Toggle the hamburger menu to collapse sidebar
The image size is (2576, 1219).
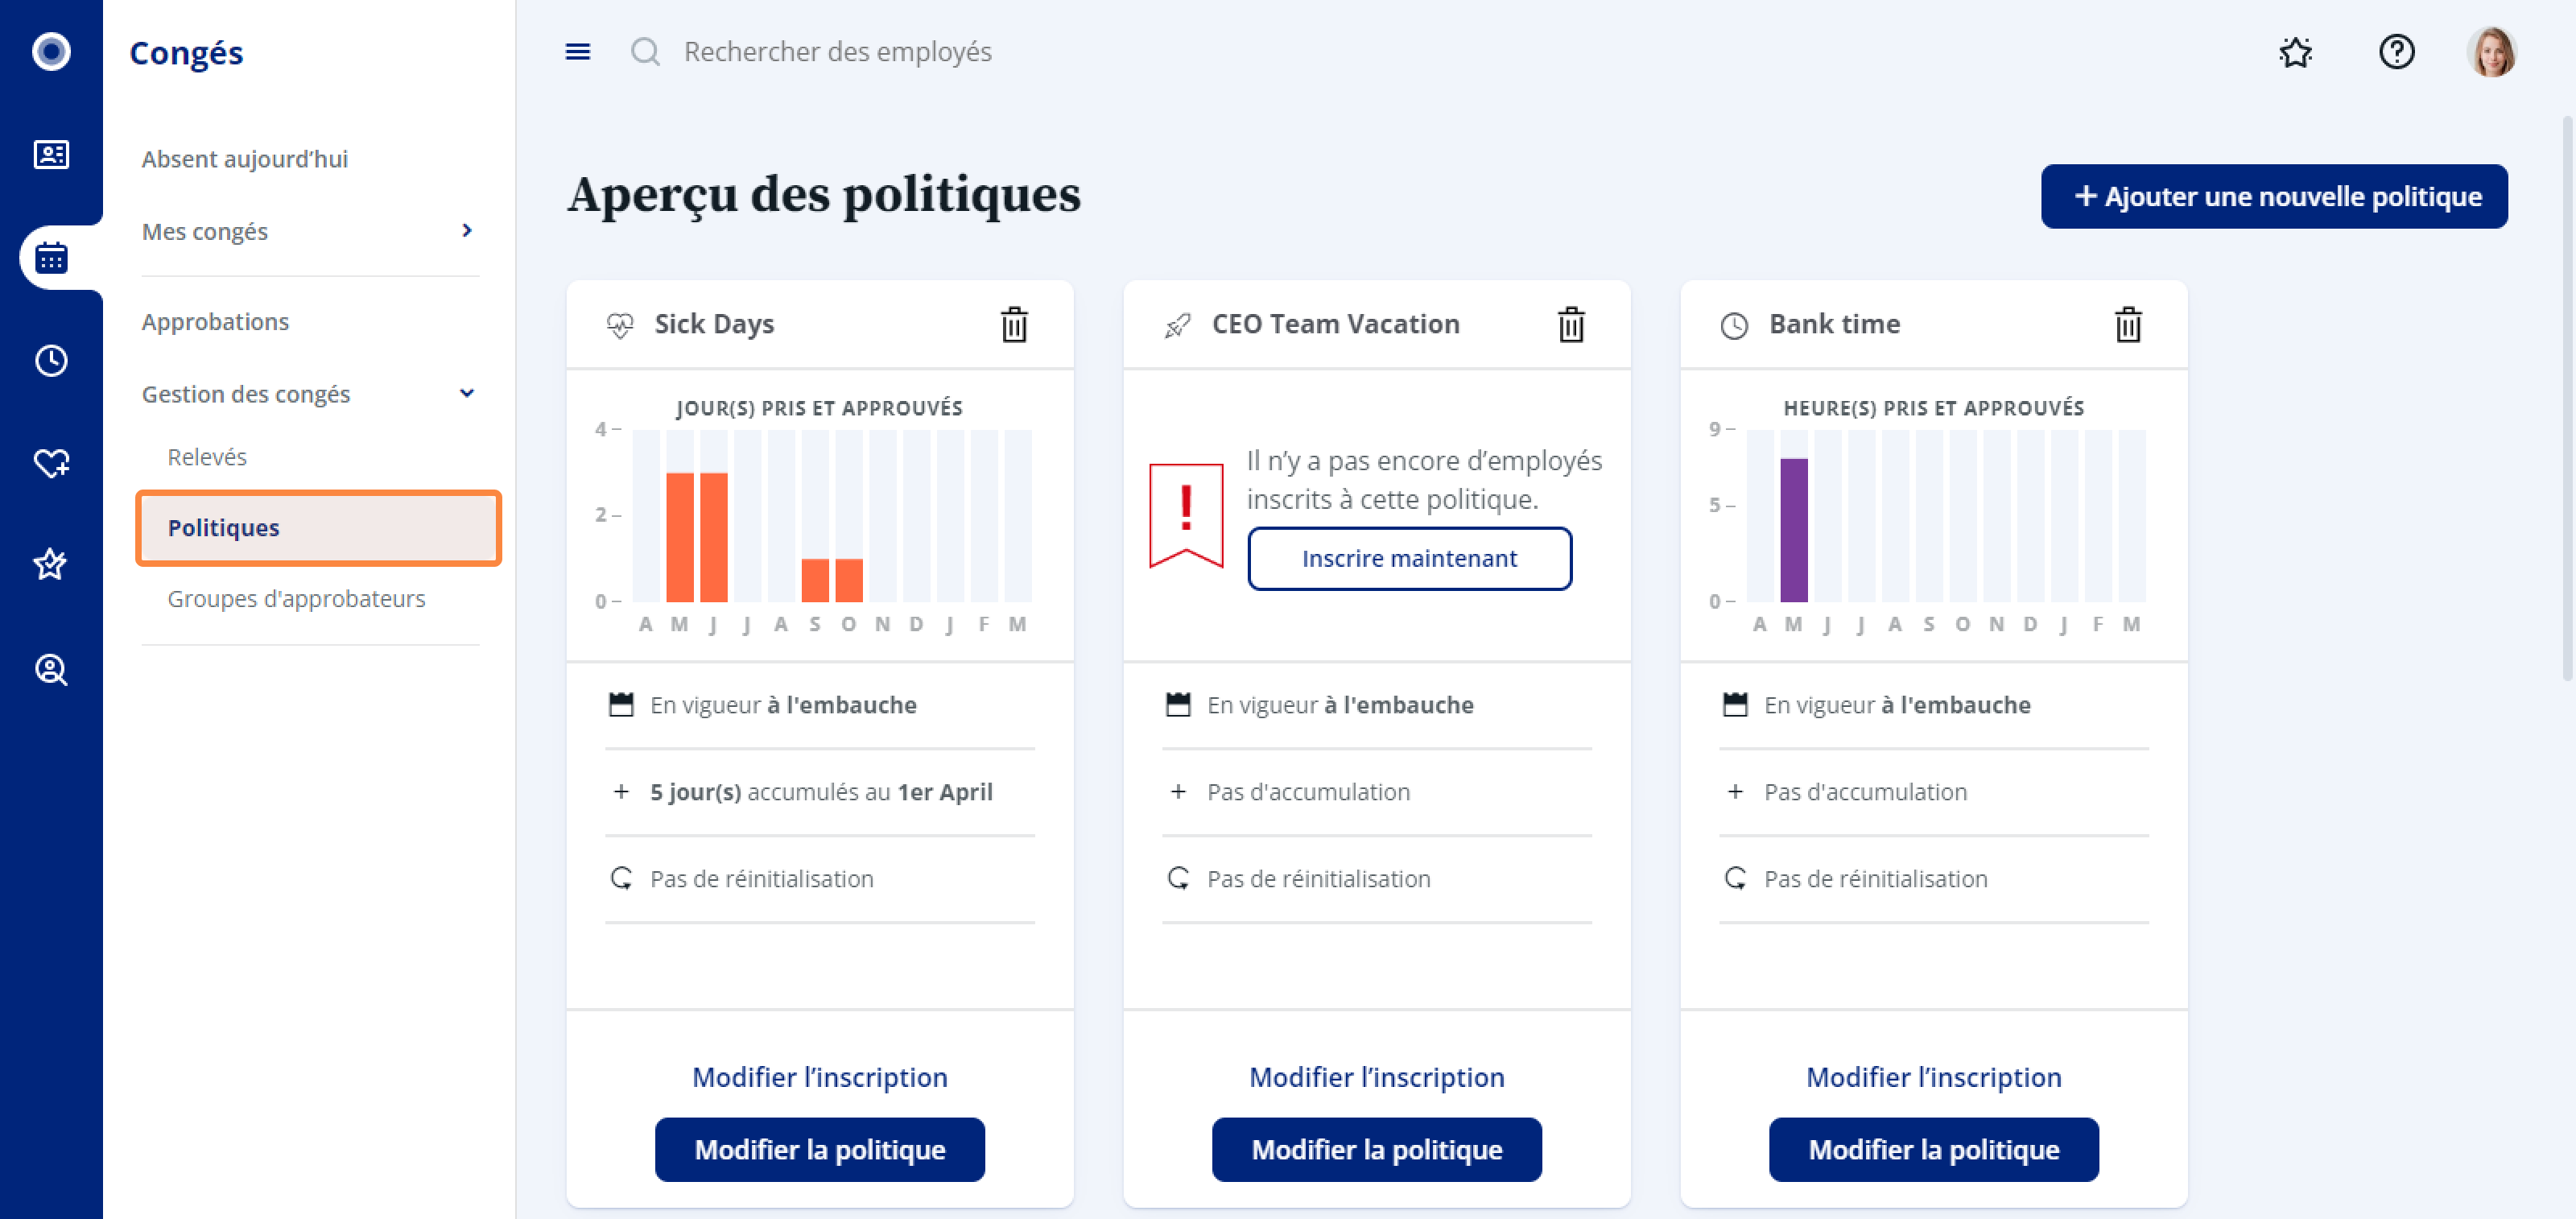[x=578, y=52]
